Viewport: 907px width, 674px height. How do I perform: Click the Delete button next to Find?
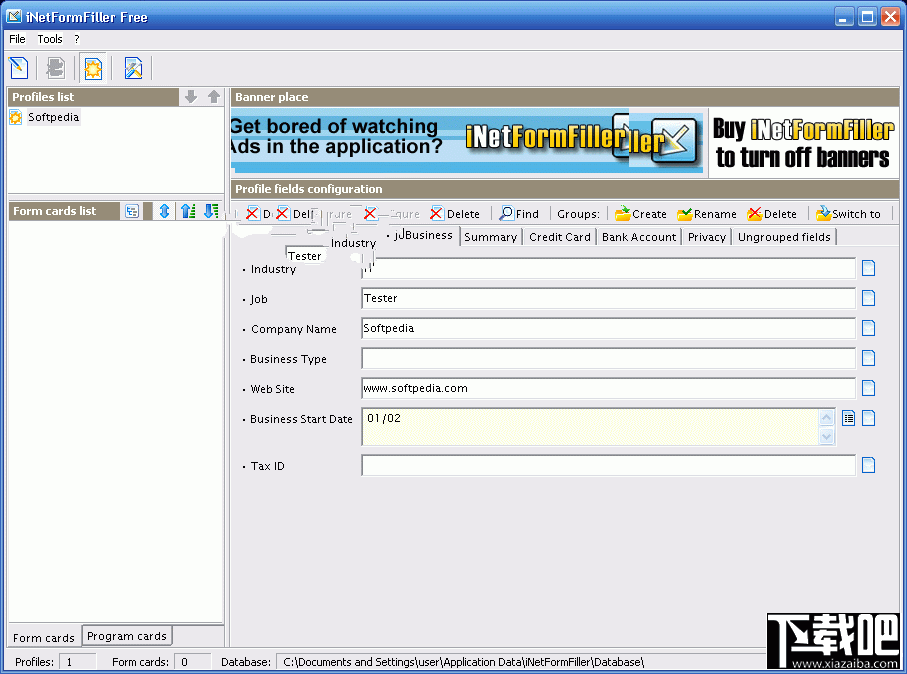point(456,213)
